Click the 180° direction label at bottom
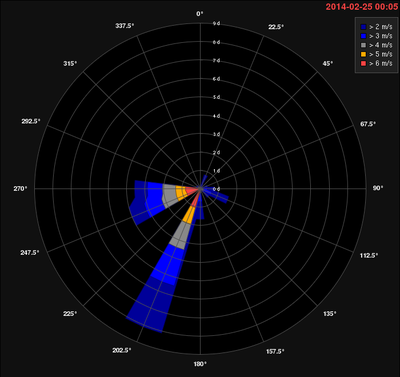The height and width of the screenshot is (377, 400). click(x=200, y=364)
